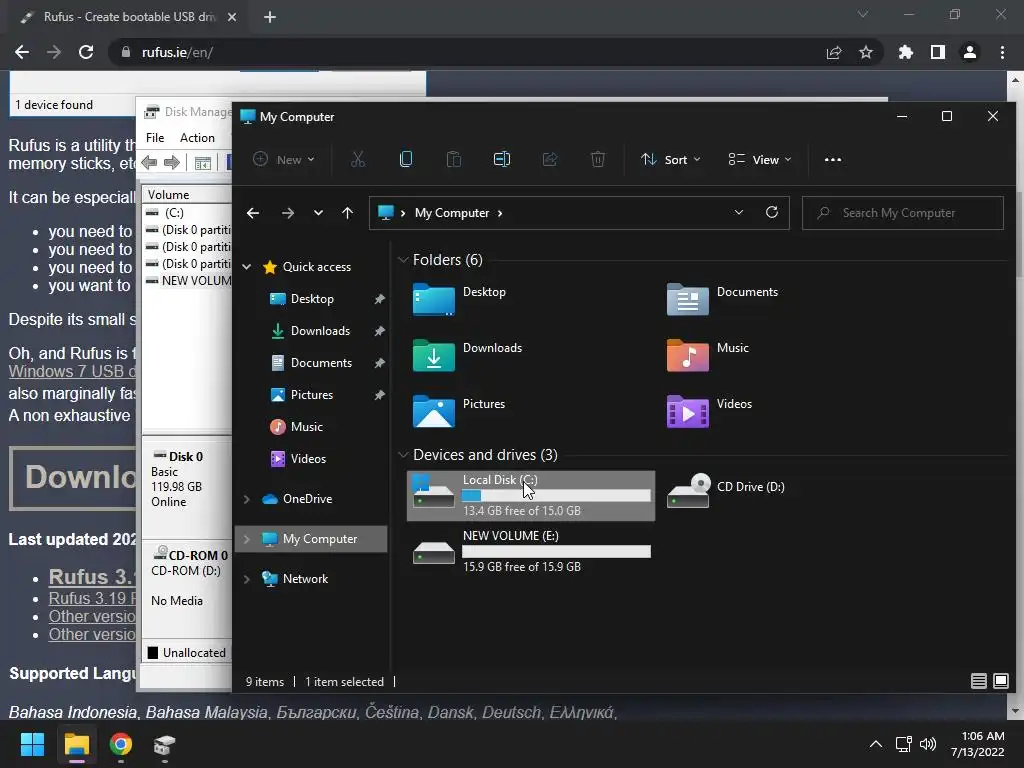Screen dimensions: 1024x768
Task: Go up one folder level
Action: pyautogui.click(x=347, y=213)
